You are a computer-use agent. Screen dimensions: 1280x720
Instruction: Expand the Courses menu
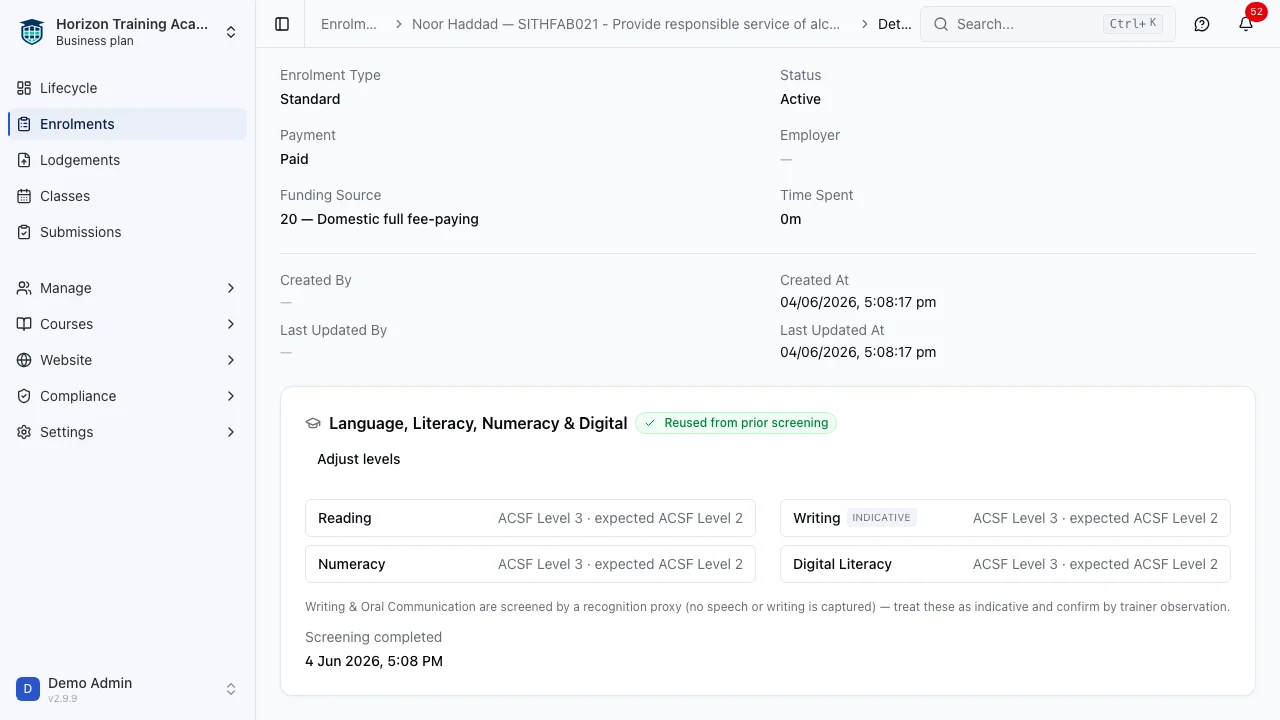[231, 324]
